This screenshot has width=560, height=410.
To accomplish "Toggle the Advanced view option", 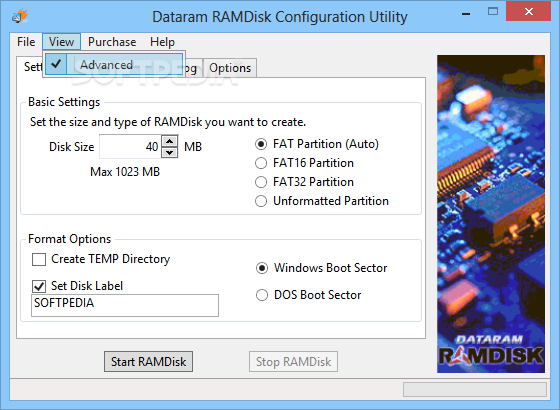I will pyautogui.click(x=114, y=64).
